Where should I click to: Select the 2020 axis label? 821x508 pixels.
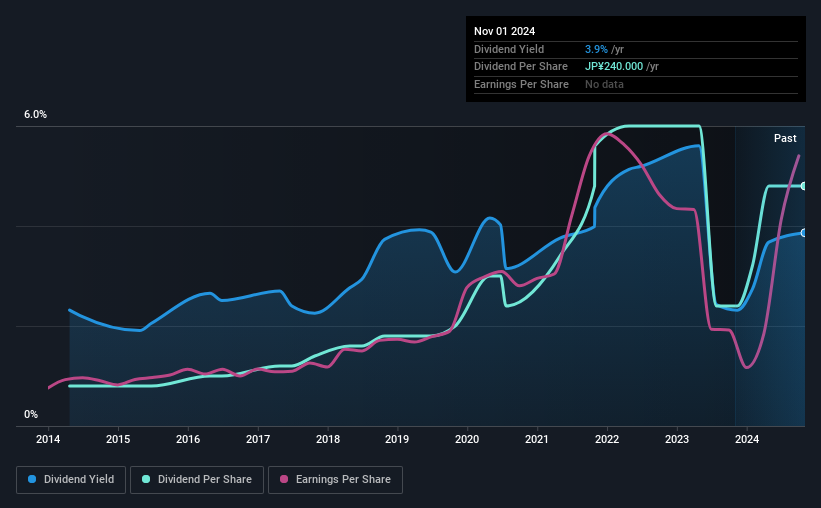point(467,439)
